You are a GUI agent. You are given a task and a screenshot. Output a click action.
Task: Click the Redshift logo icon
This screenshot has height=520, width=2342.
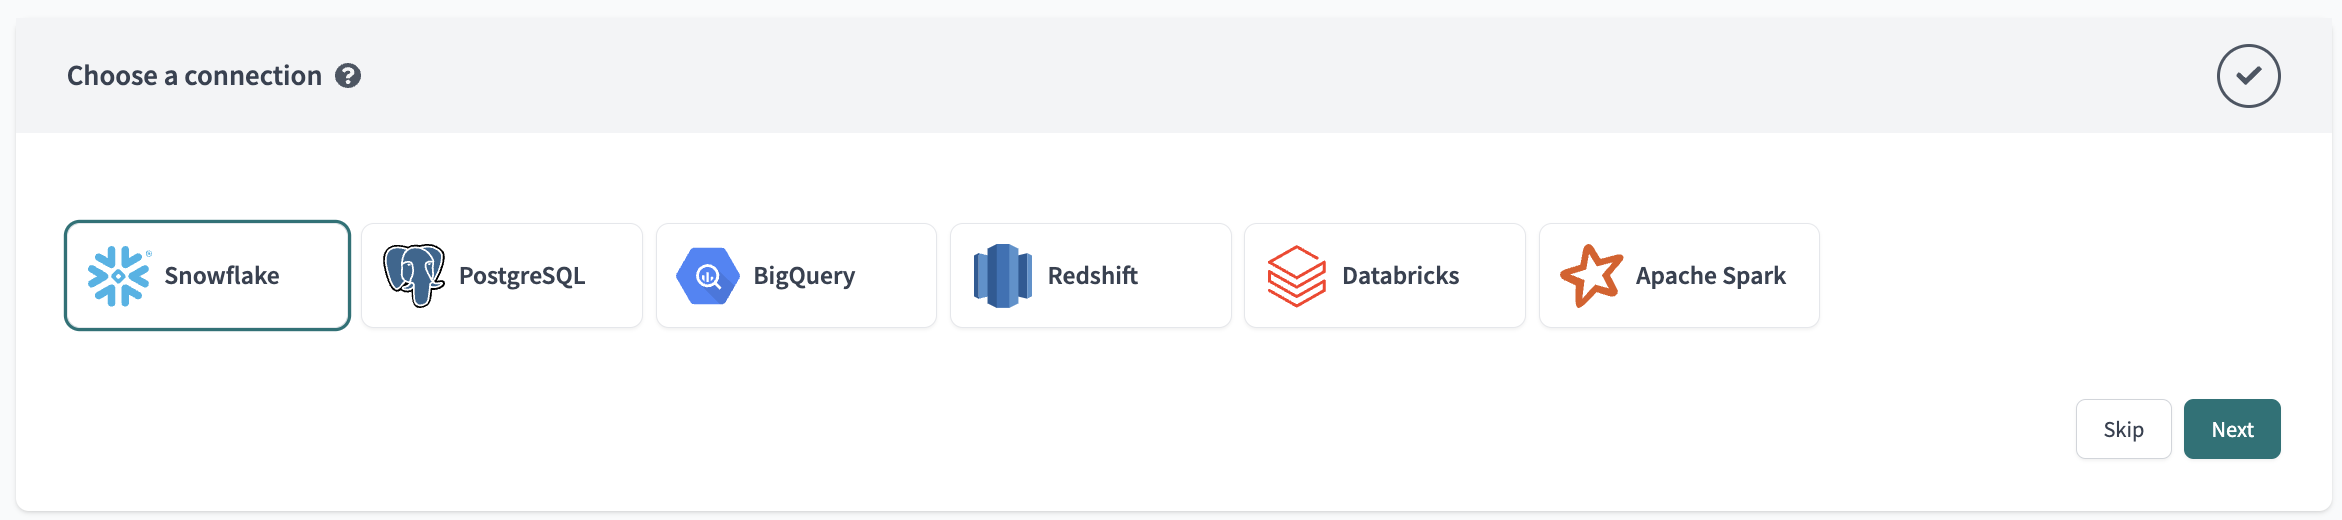pyautogui.click(x=1002, y=276)
